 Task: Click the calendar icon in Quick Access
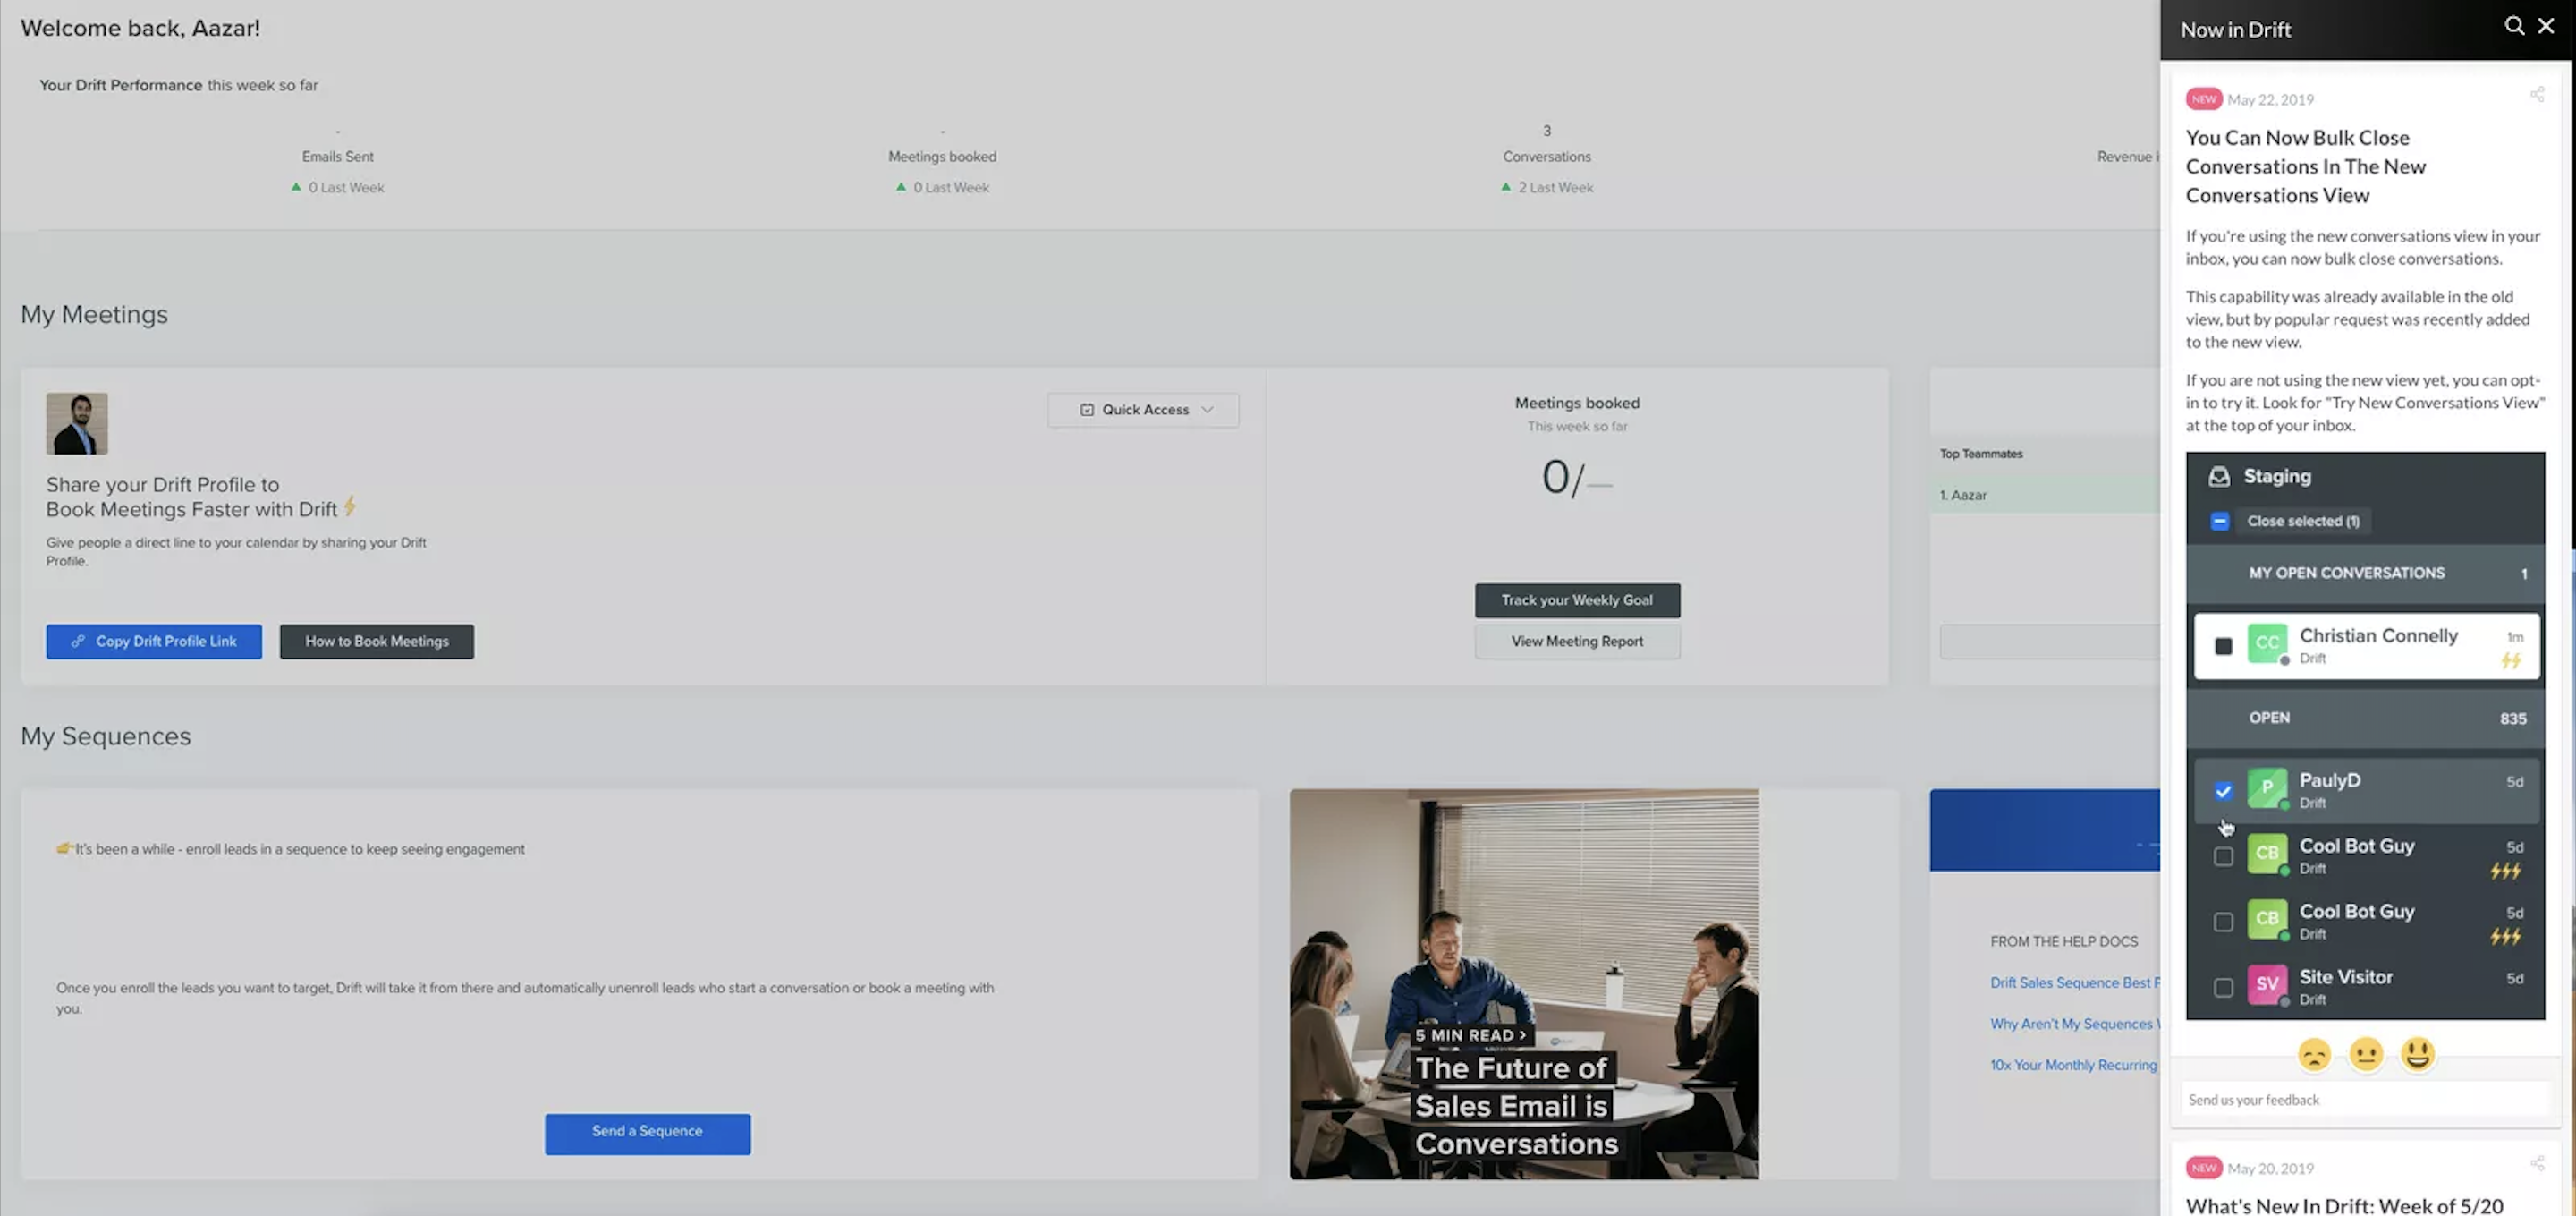[1087, 410]
